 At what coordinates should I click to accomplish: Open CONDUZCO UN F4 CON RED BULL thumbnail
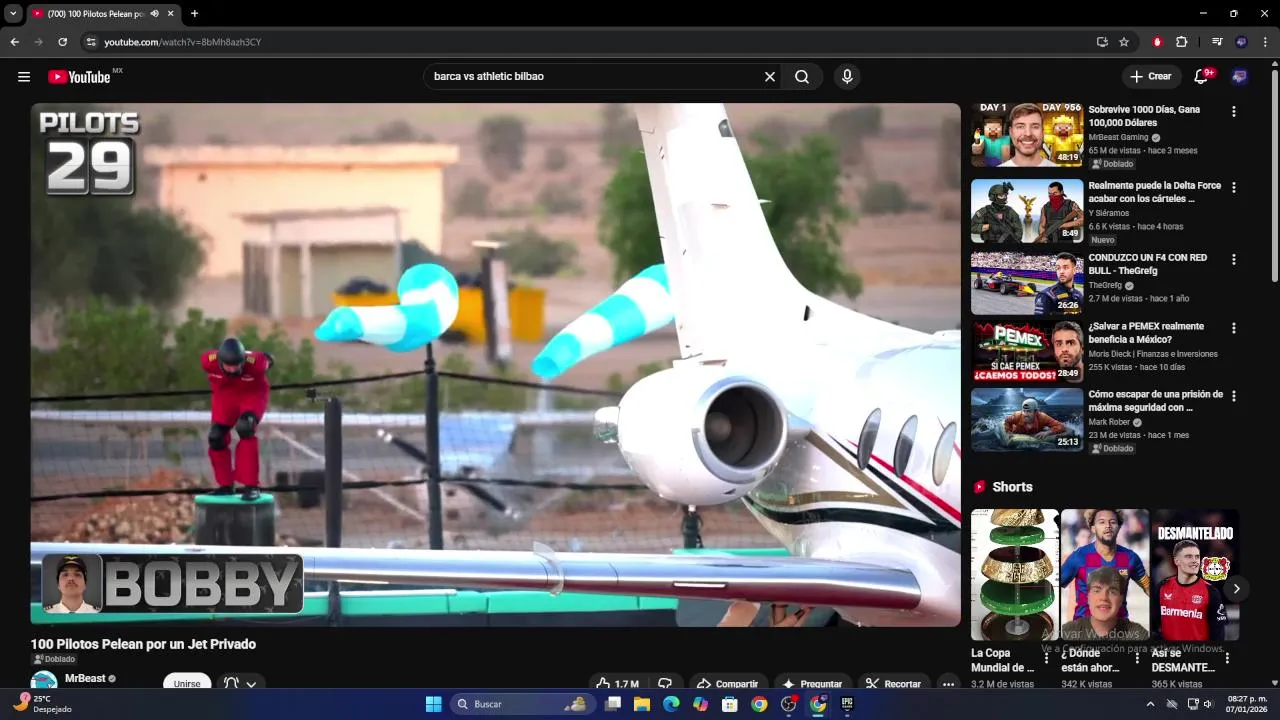pyautogui.click(x=1027, y=283)
